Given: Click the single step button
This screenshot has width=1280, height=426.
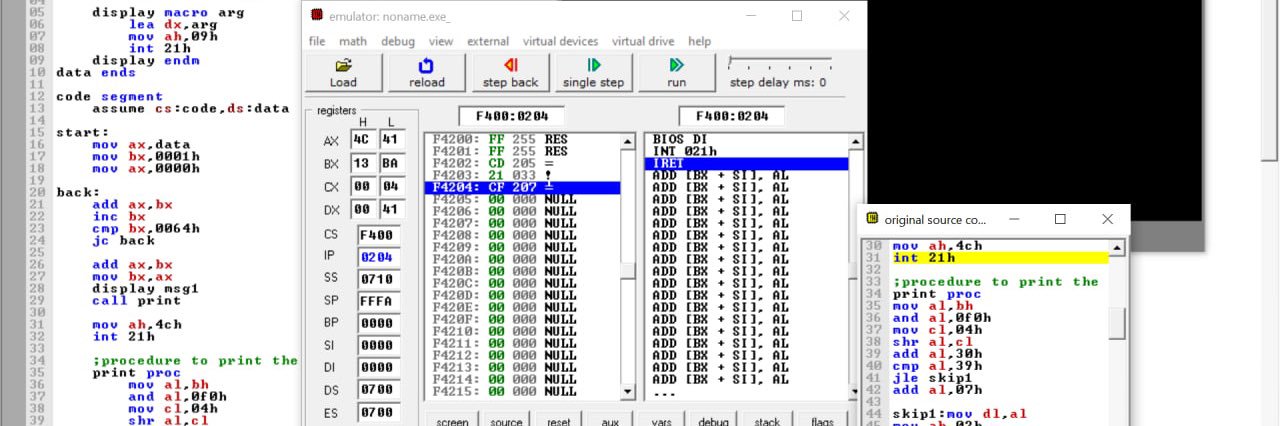Looking at the screenshot, I should pyautogui.click(x=593, y=72).
